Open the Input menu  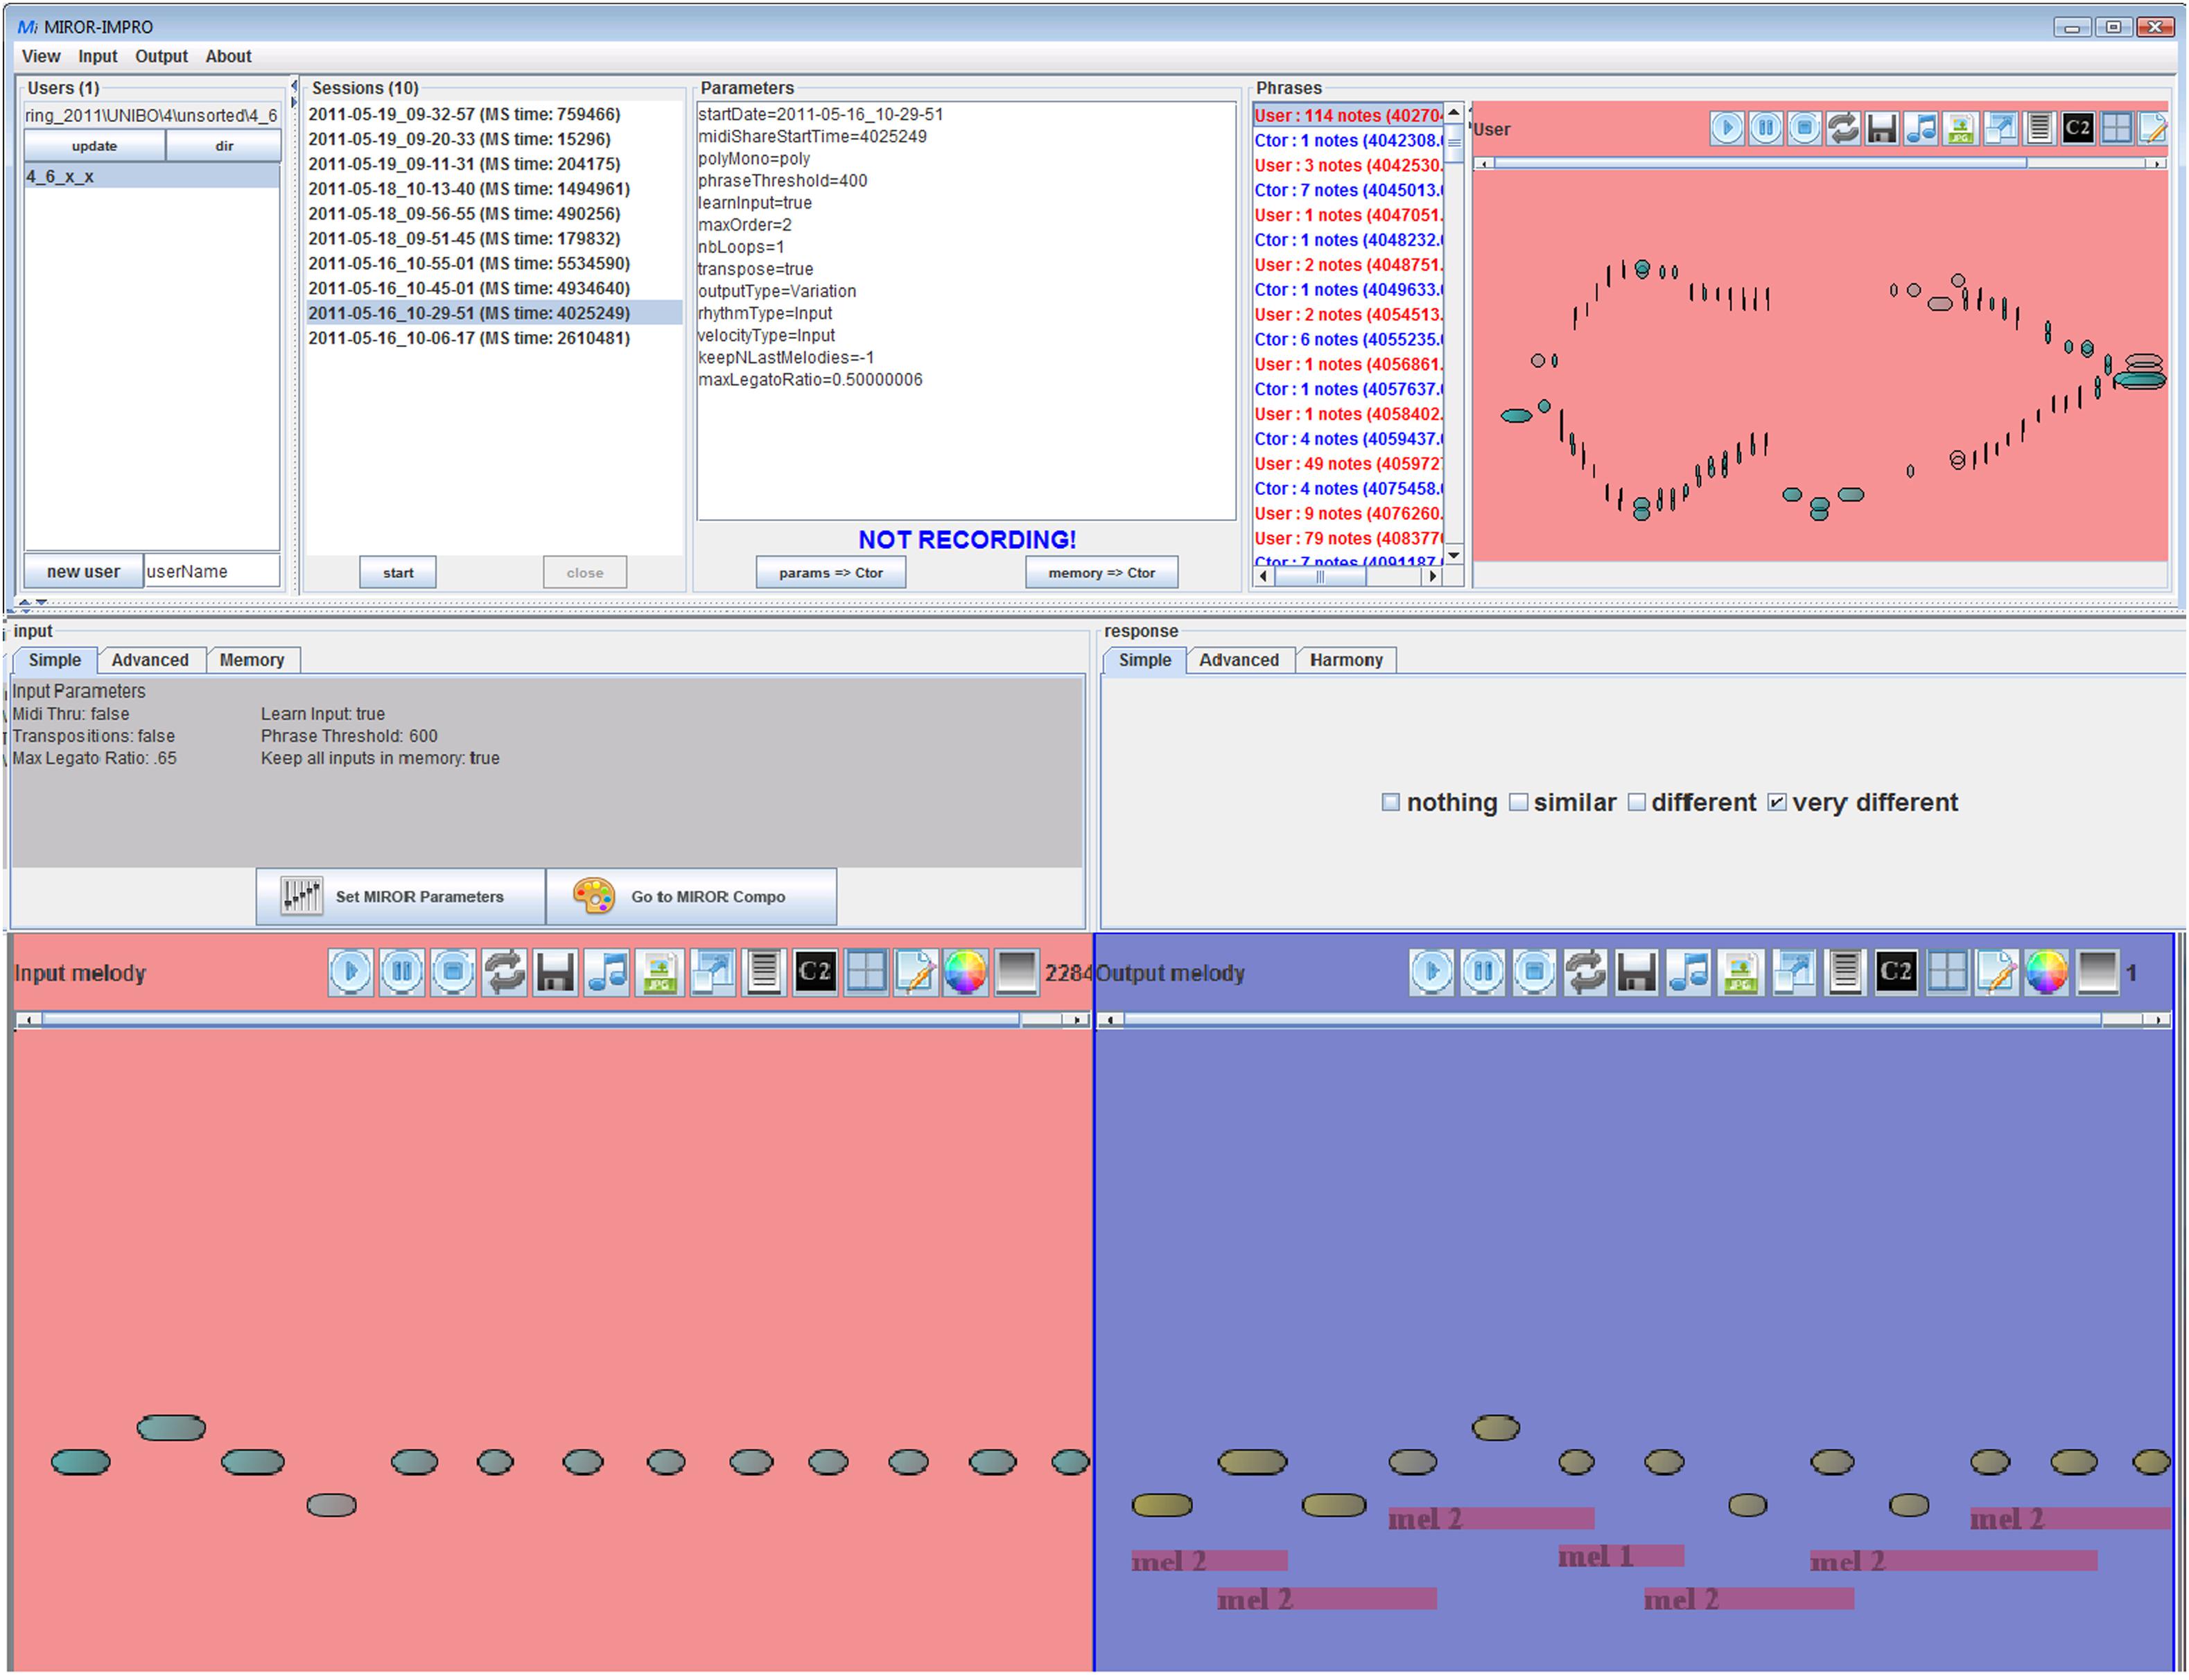(x=98, y=56)
